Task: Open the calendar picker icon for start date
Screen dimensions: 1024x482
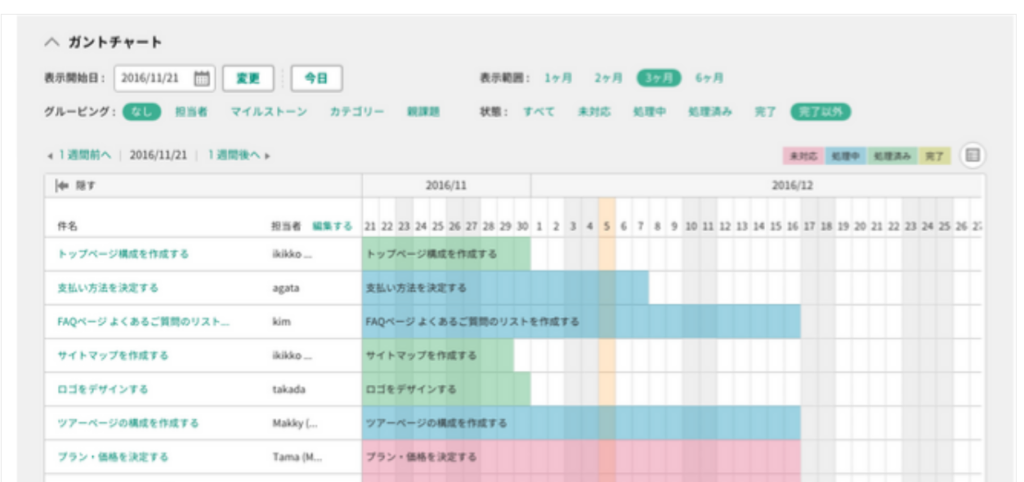Action: [x=202, y=78]
